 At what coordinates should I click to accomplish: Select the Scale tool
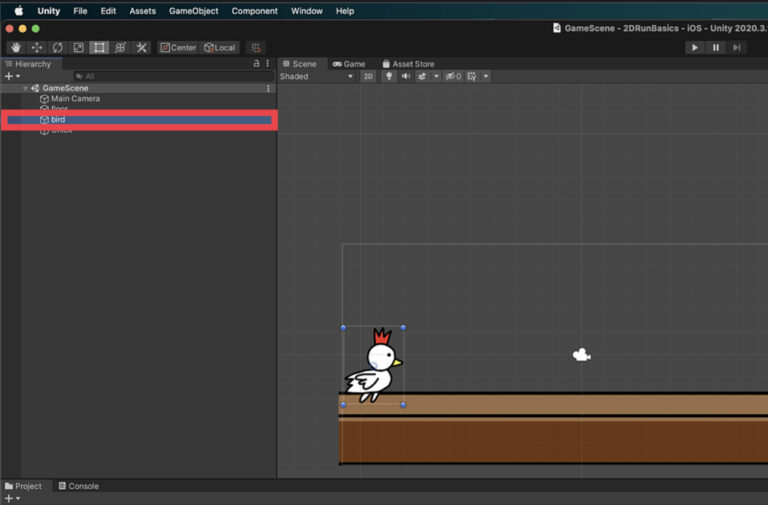pyautogui.click(x=78, y=48)
